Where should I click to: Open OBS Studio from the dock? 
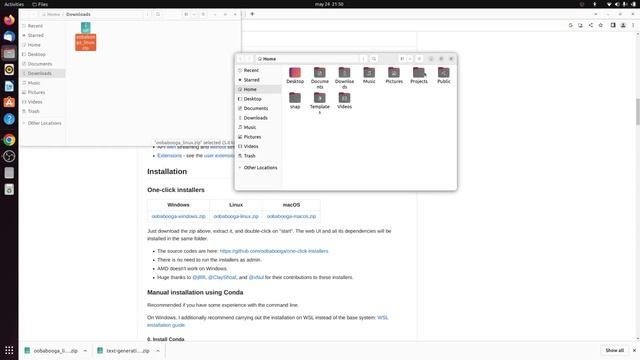click(9, 156)
